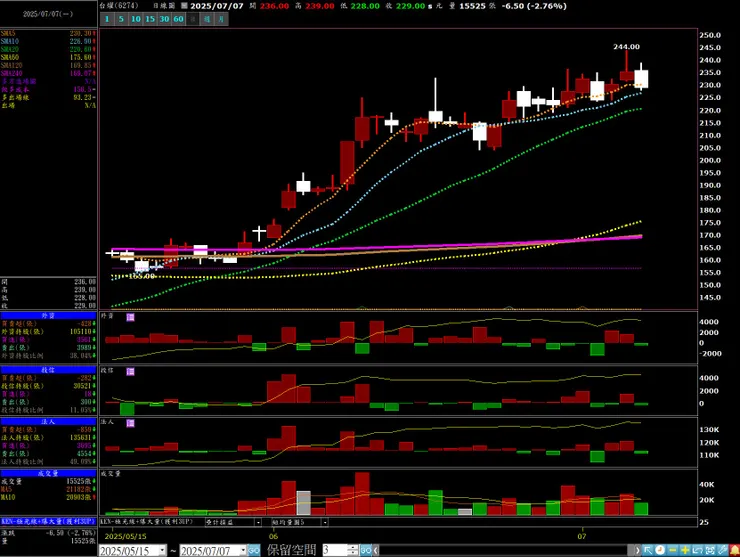The width and height of the screenshot is (740, 557).
Task: Open the end date 2025/07/07 dropdown arrow
Action: click(x=243, y=550)
